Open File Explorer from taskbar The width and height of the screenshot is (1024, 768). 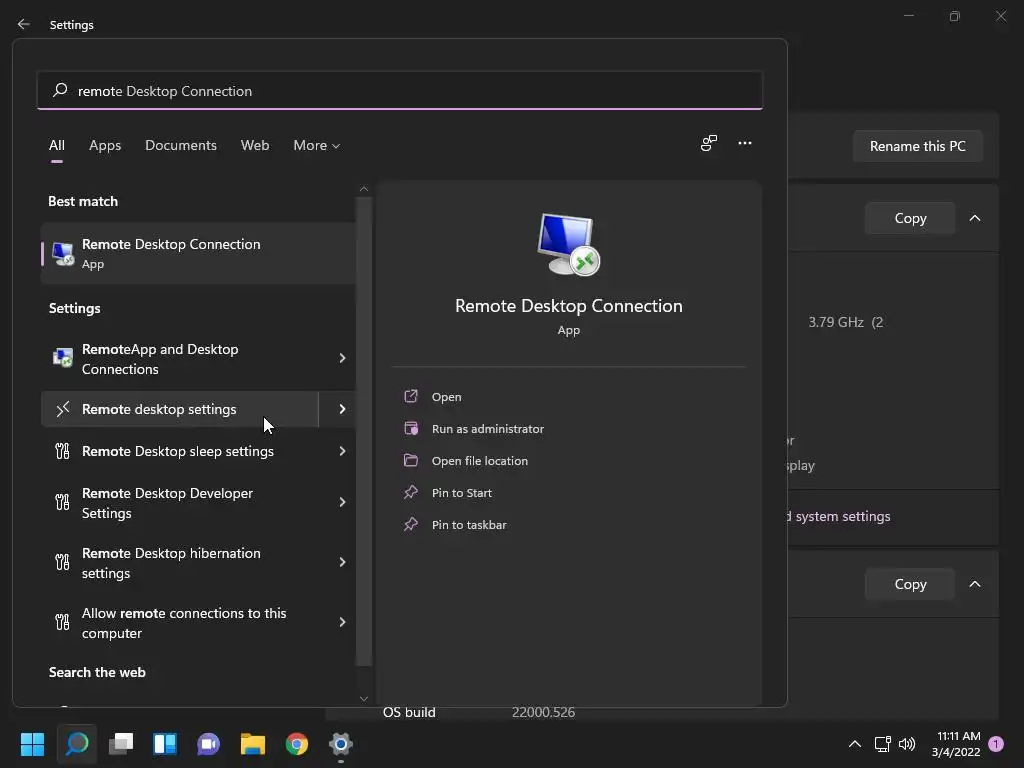pyautogui.click(x=253, y=744)
